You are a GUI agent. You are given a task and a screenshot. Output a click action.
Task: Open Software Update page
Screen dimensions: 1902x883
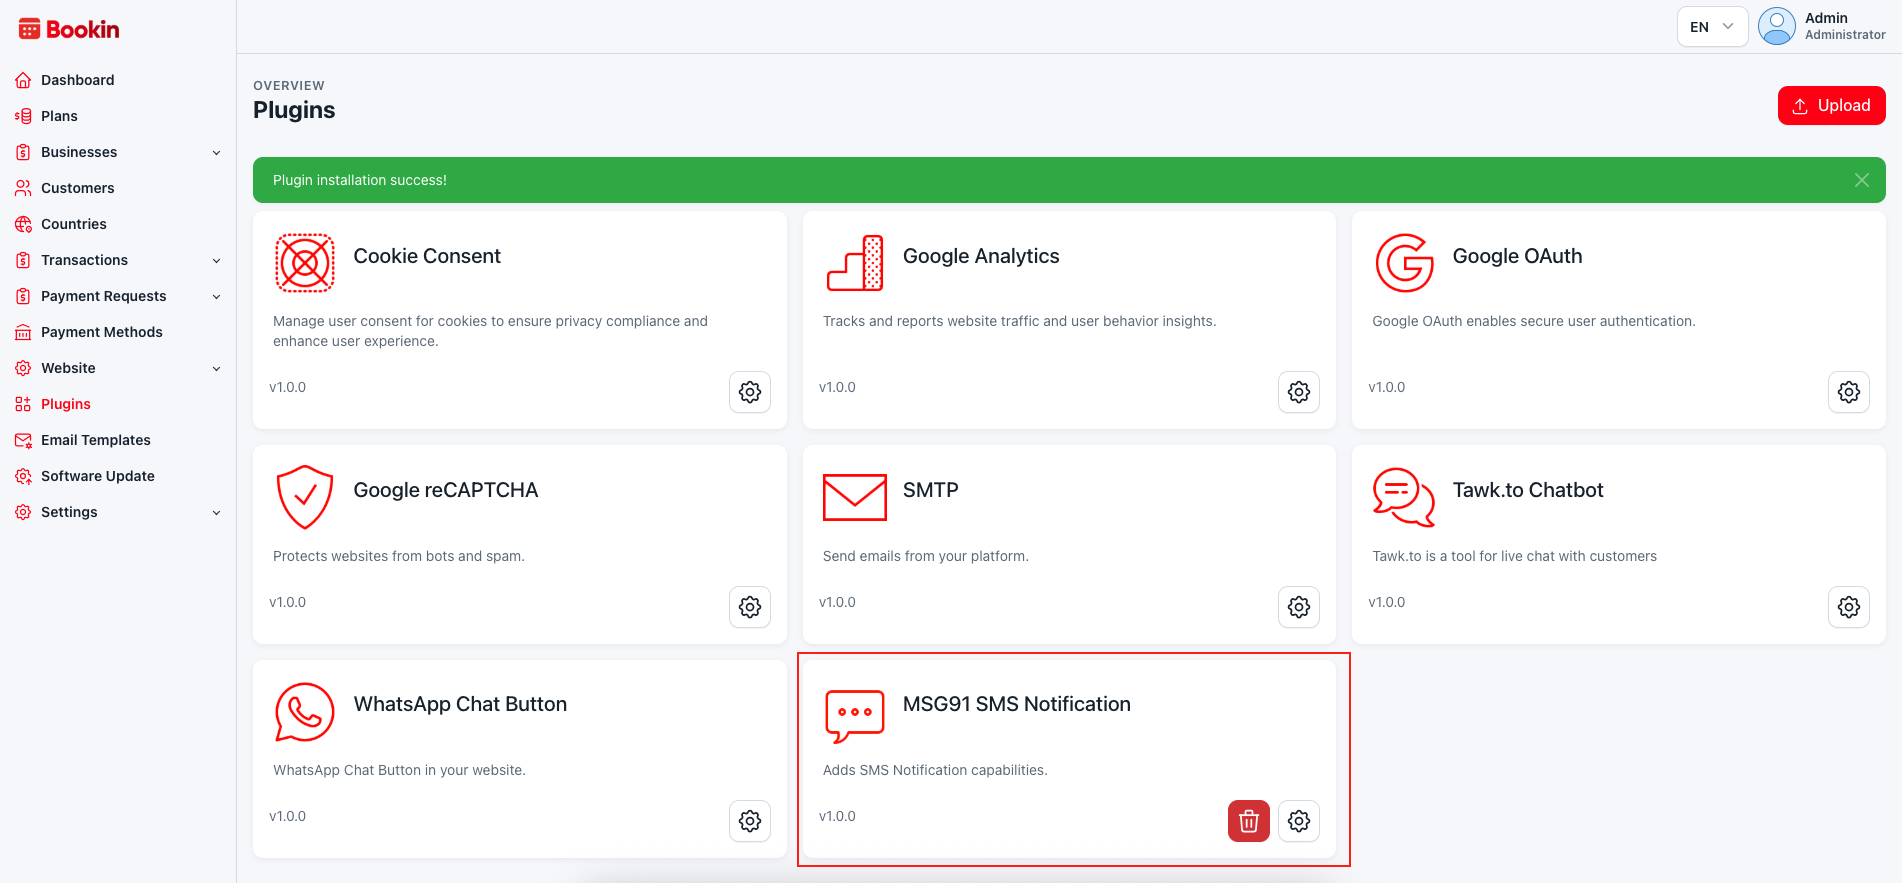click(x=97, y=476)
